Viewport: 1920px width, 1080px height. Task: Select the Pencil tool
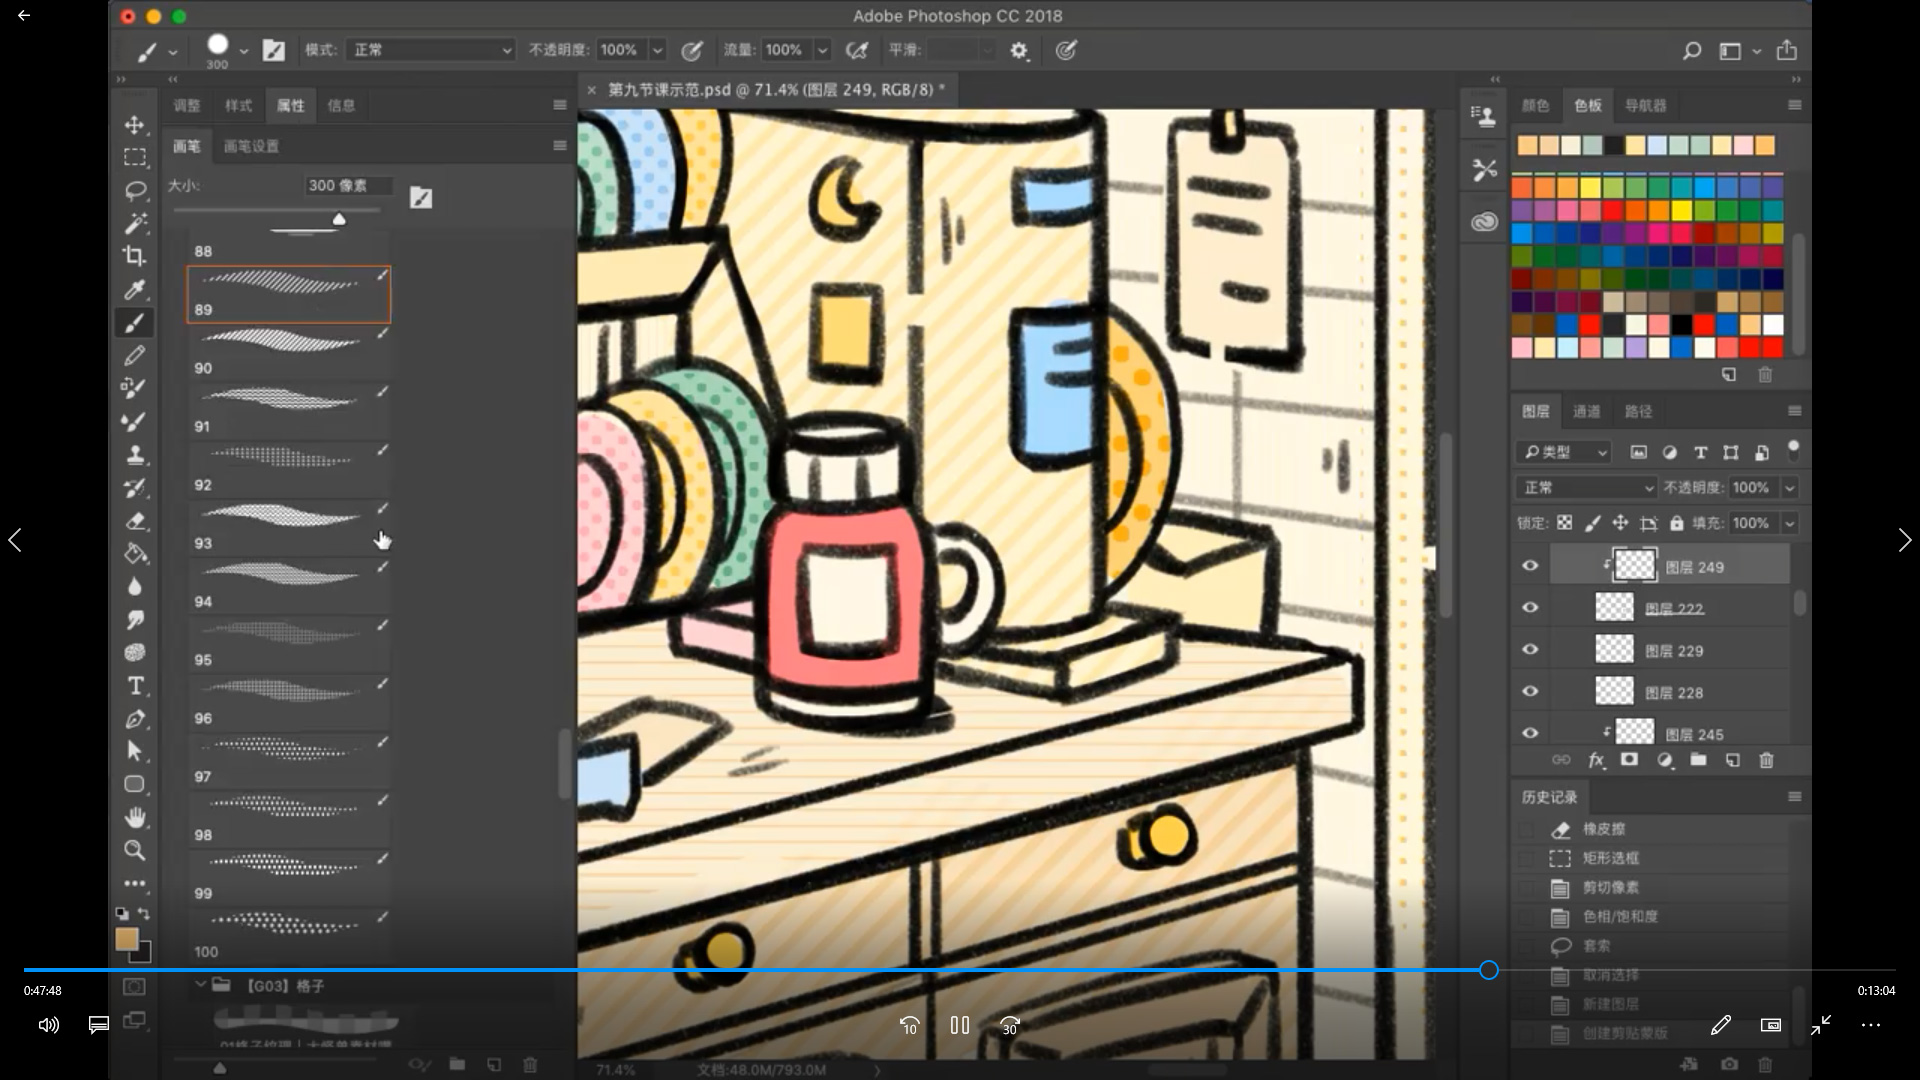point(134,355)
